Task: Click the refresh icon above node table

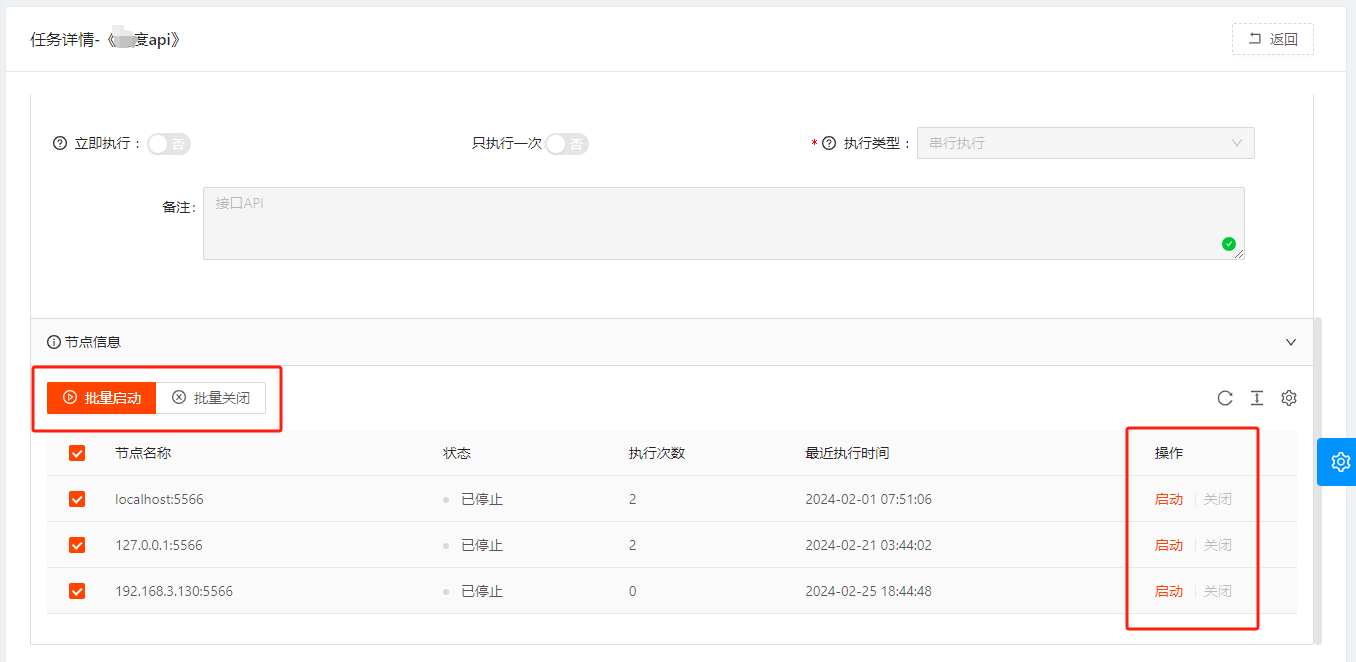Action: pos(1225,398)
